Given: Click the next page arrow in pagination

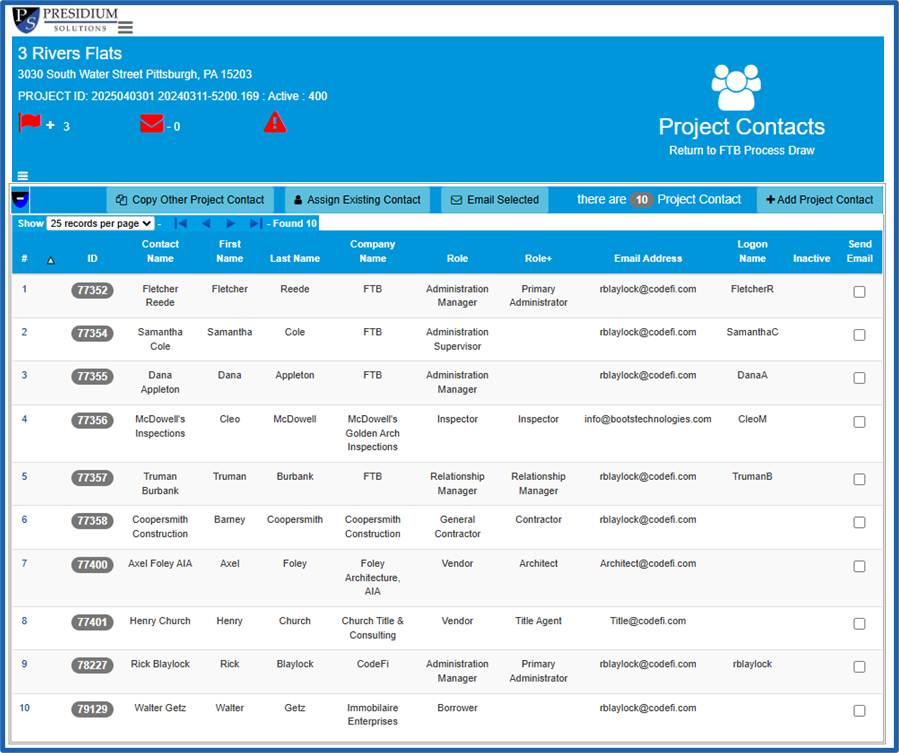Looking at the screenshot, I should (x=230, y=223).
